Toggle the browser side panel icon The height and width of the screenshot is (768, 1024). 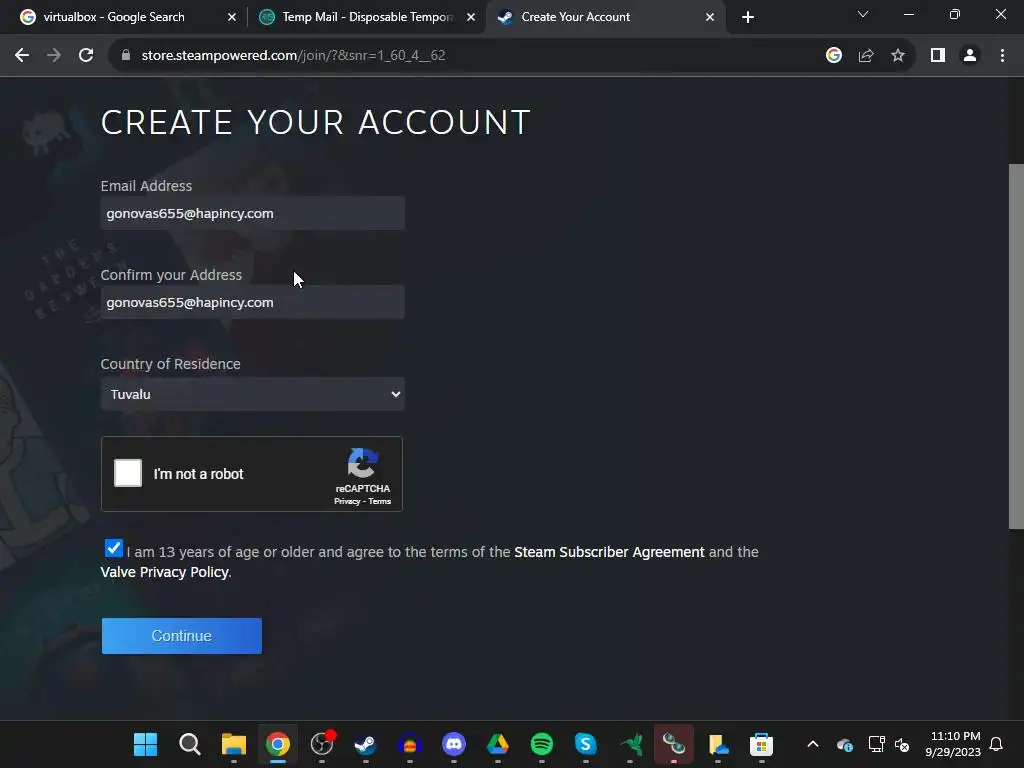coord(938,56)
